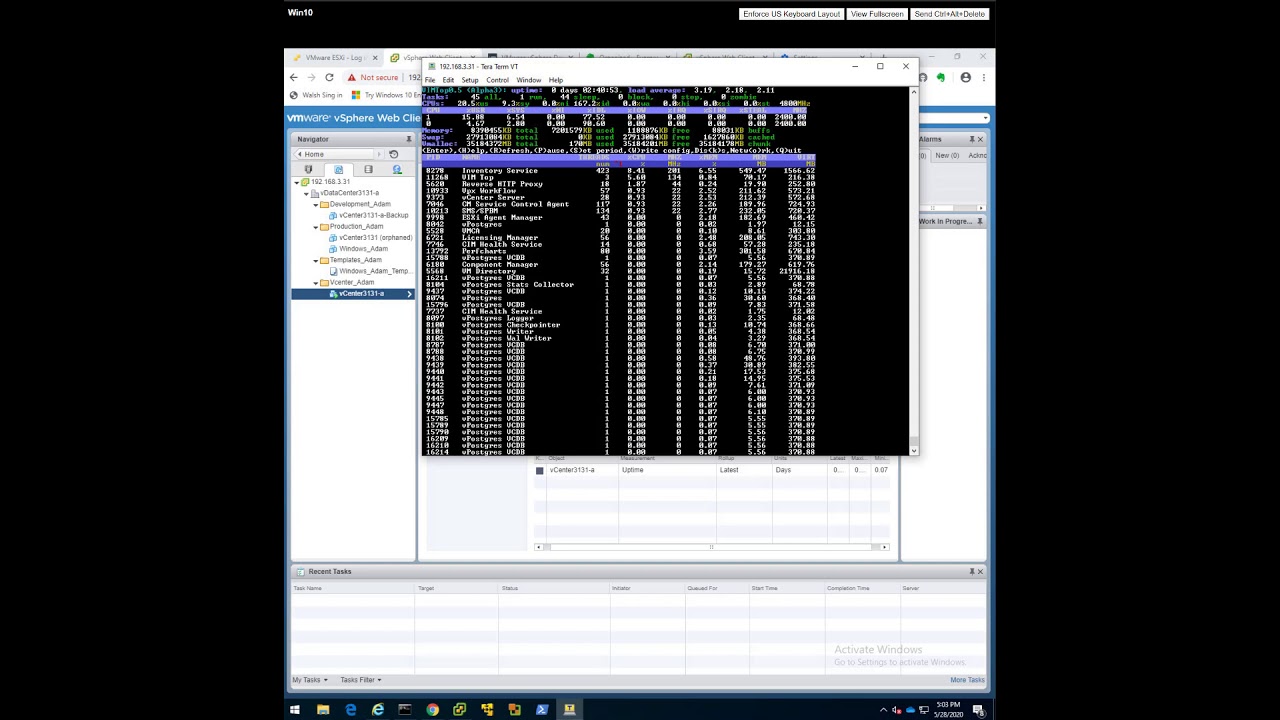
Task: Select Windows_Adam VM in tree
Action: point(359,249)
